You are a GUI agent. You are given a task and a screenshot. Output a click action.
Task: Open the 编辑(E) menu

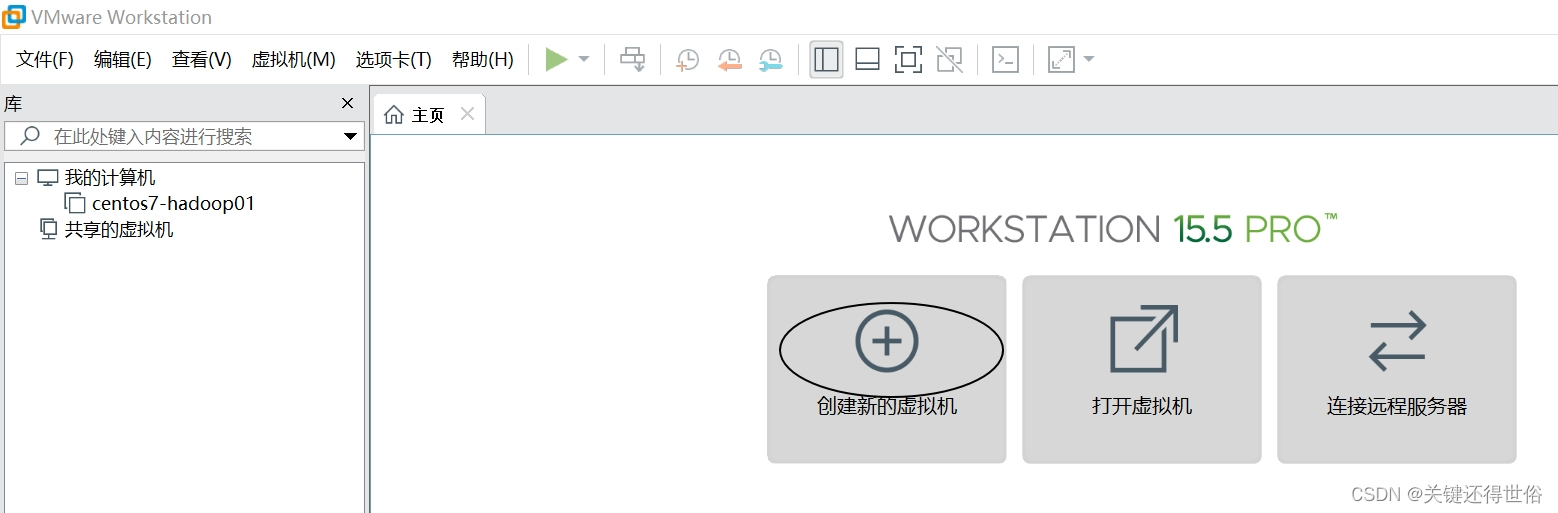tap(122, 60)
